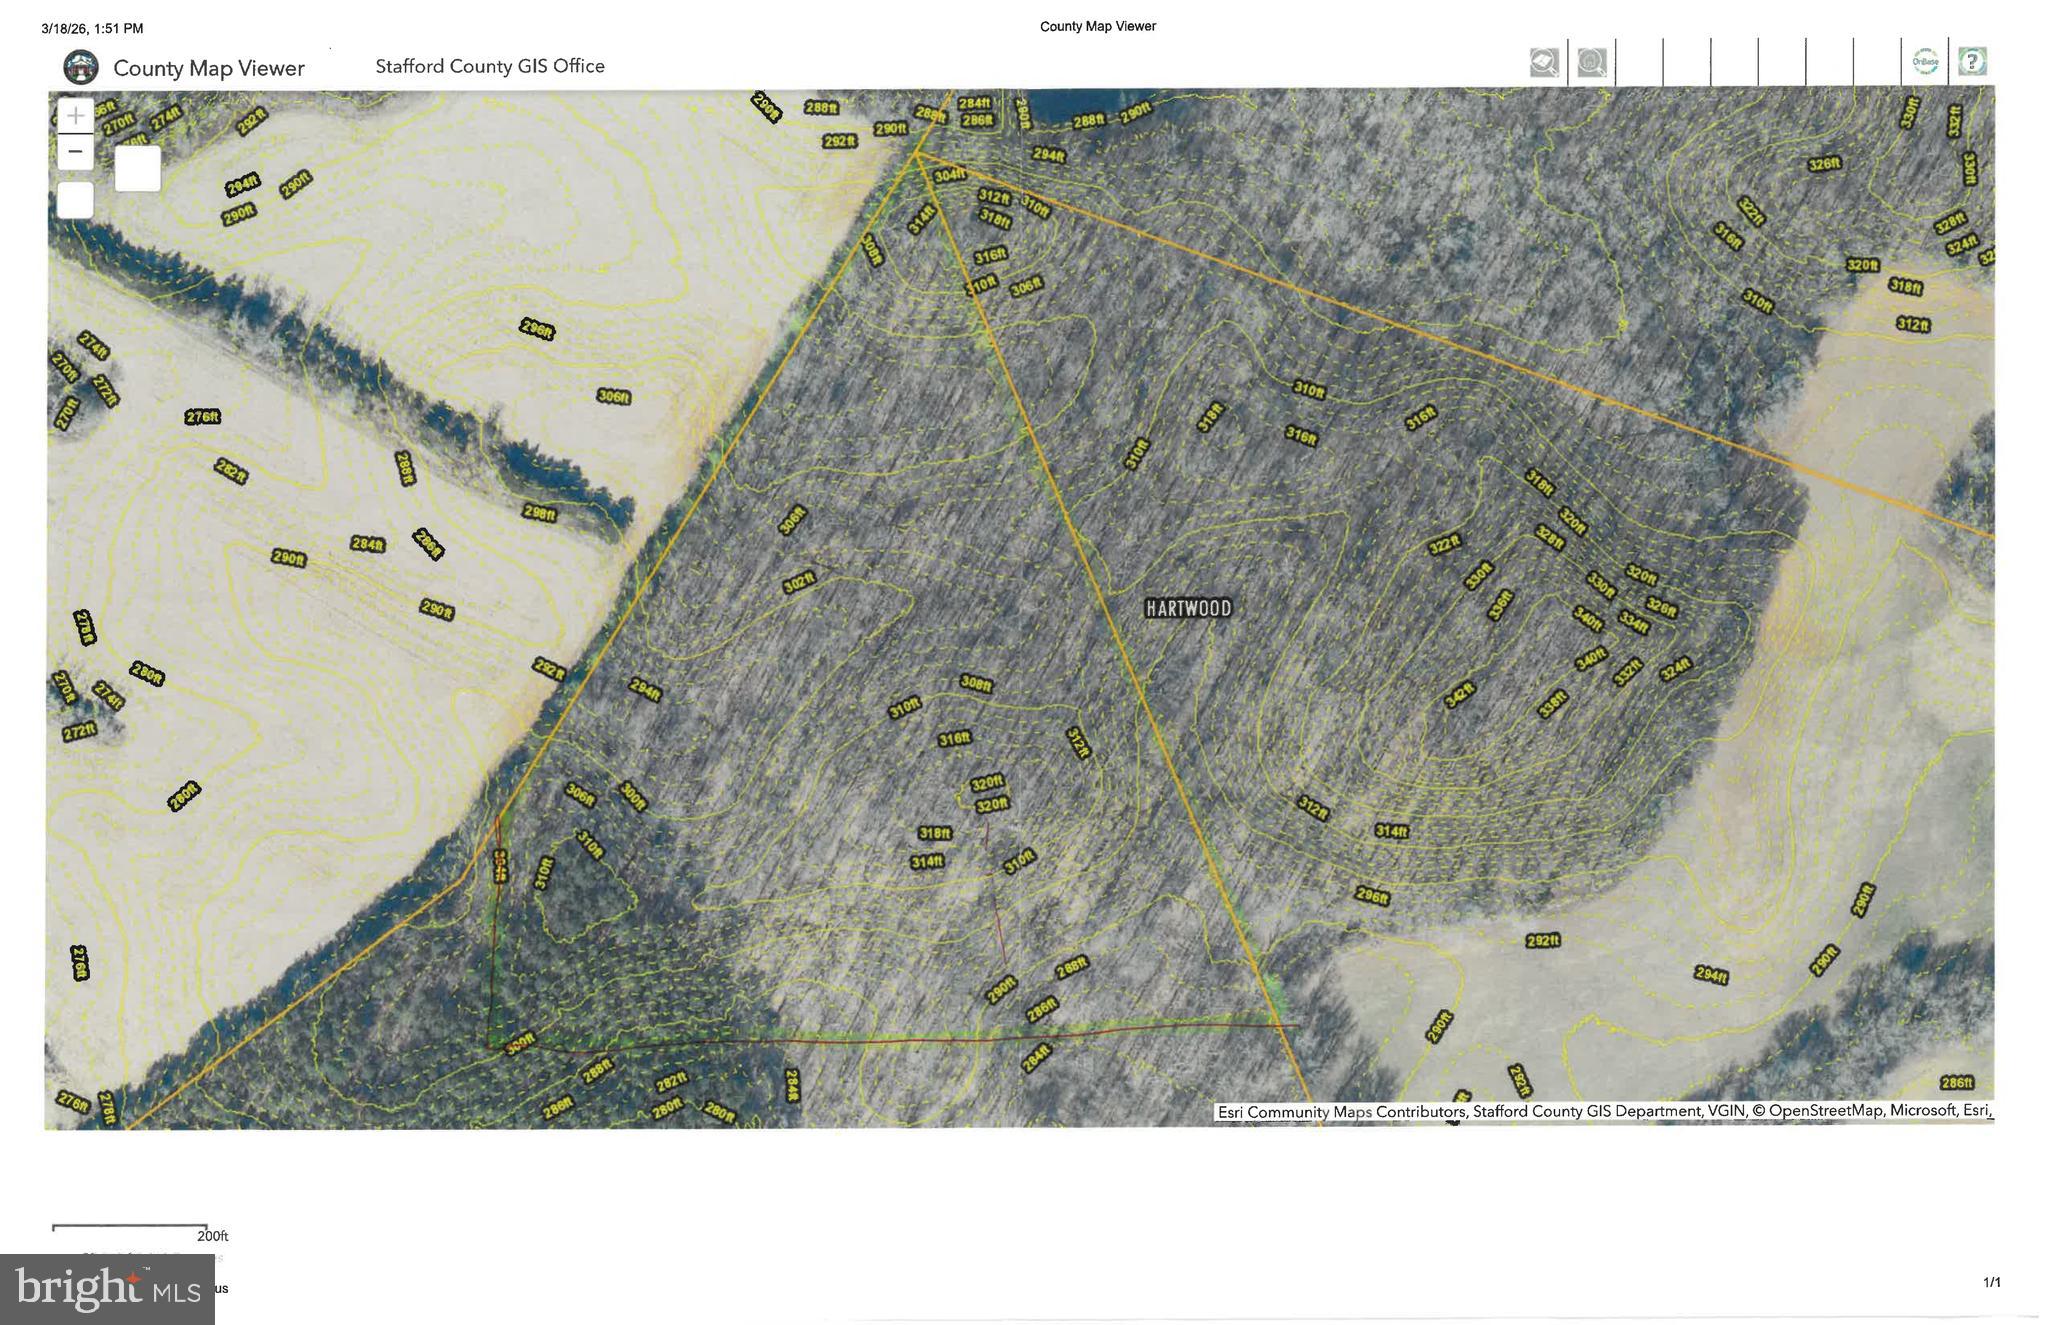Click the 200ft scale bar
Screen dimensions: 2048x1325
coord(130,1228)
